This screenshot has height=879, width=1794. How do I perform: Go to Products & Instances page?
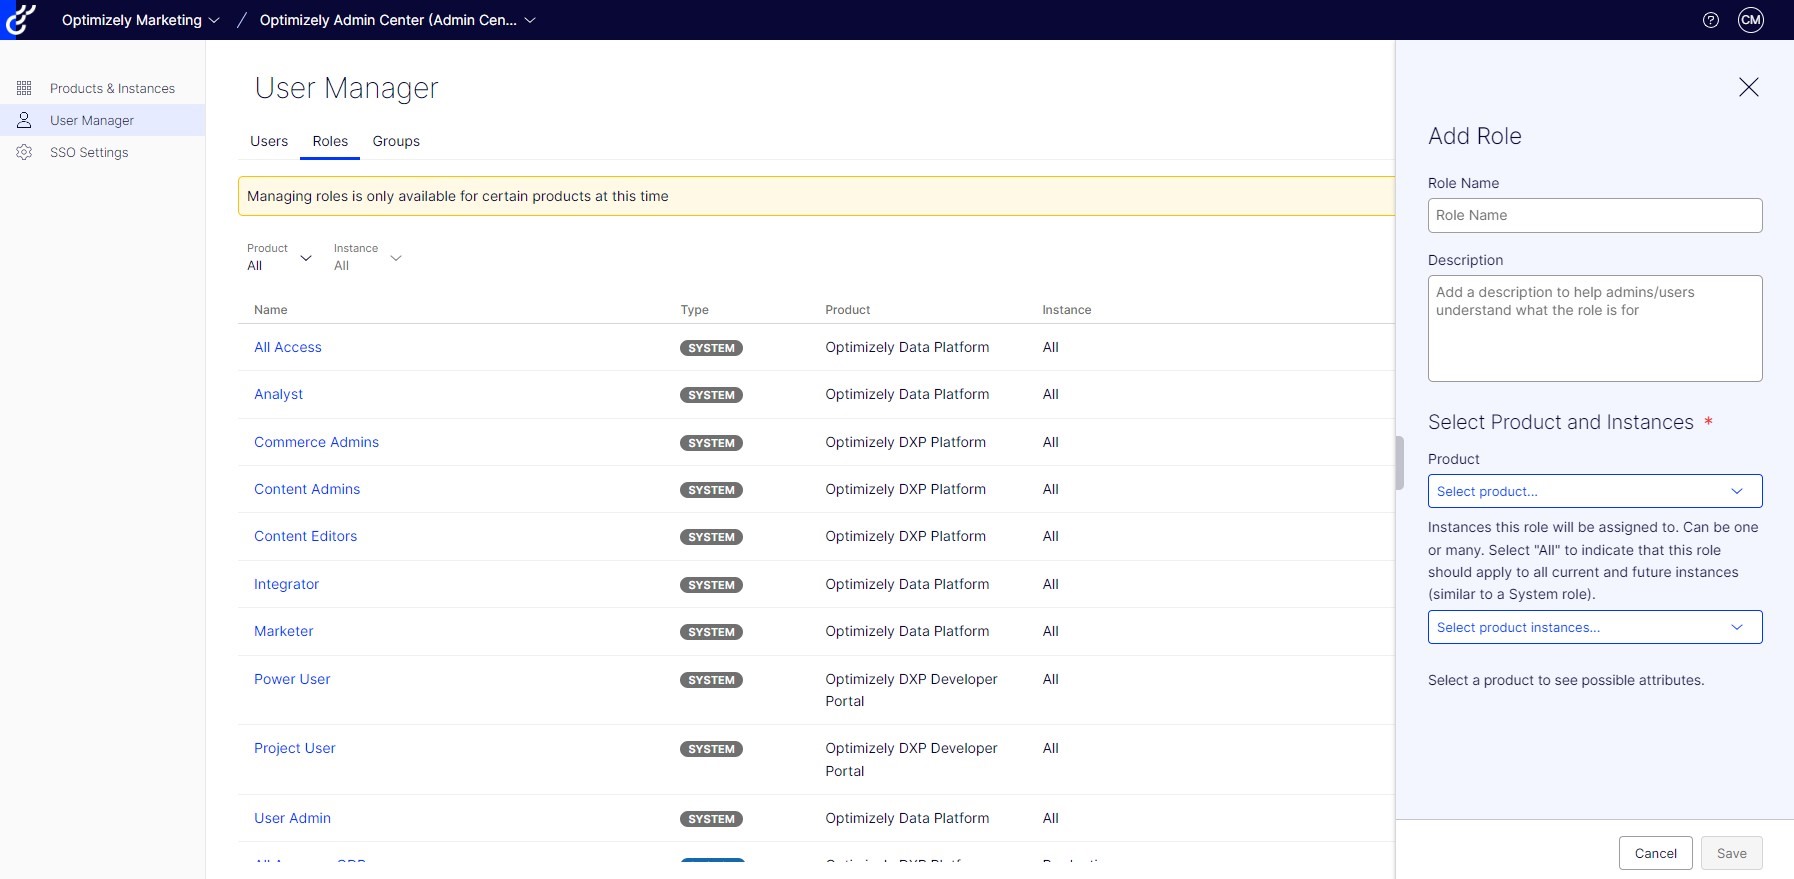pyautogui.click(x=112, y=88)
